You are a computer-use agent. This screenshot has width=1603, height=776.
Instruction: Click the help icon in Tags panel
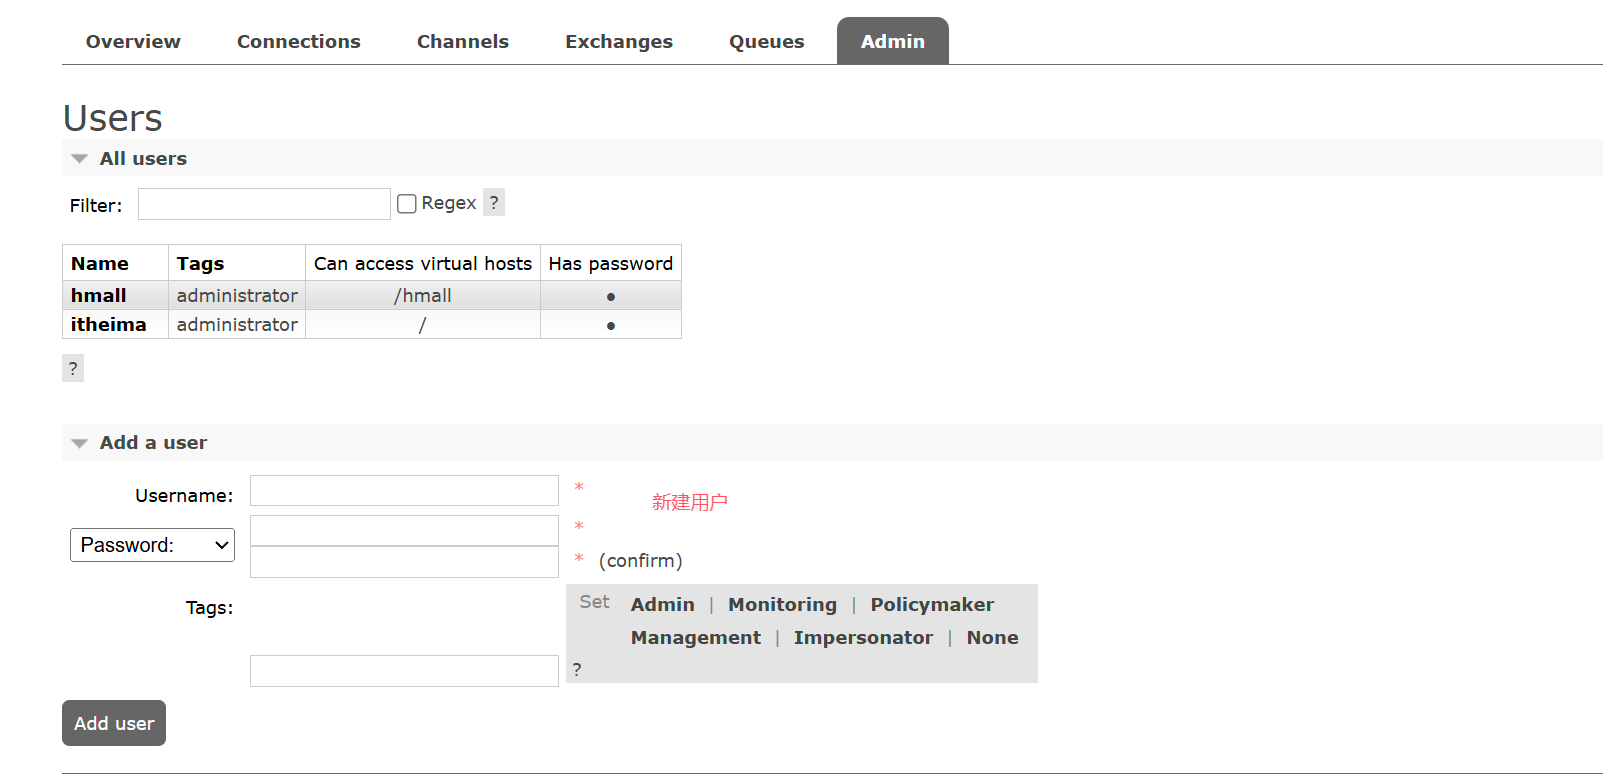coord(577,669)
